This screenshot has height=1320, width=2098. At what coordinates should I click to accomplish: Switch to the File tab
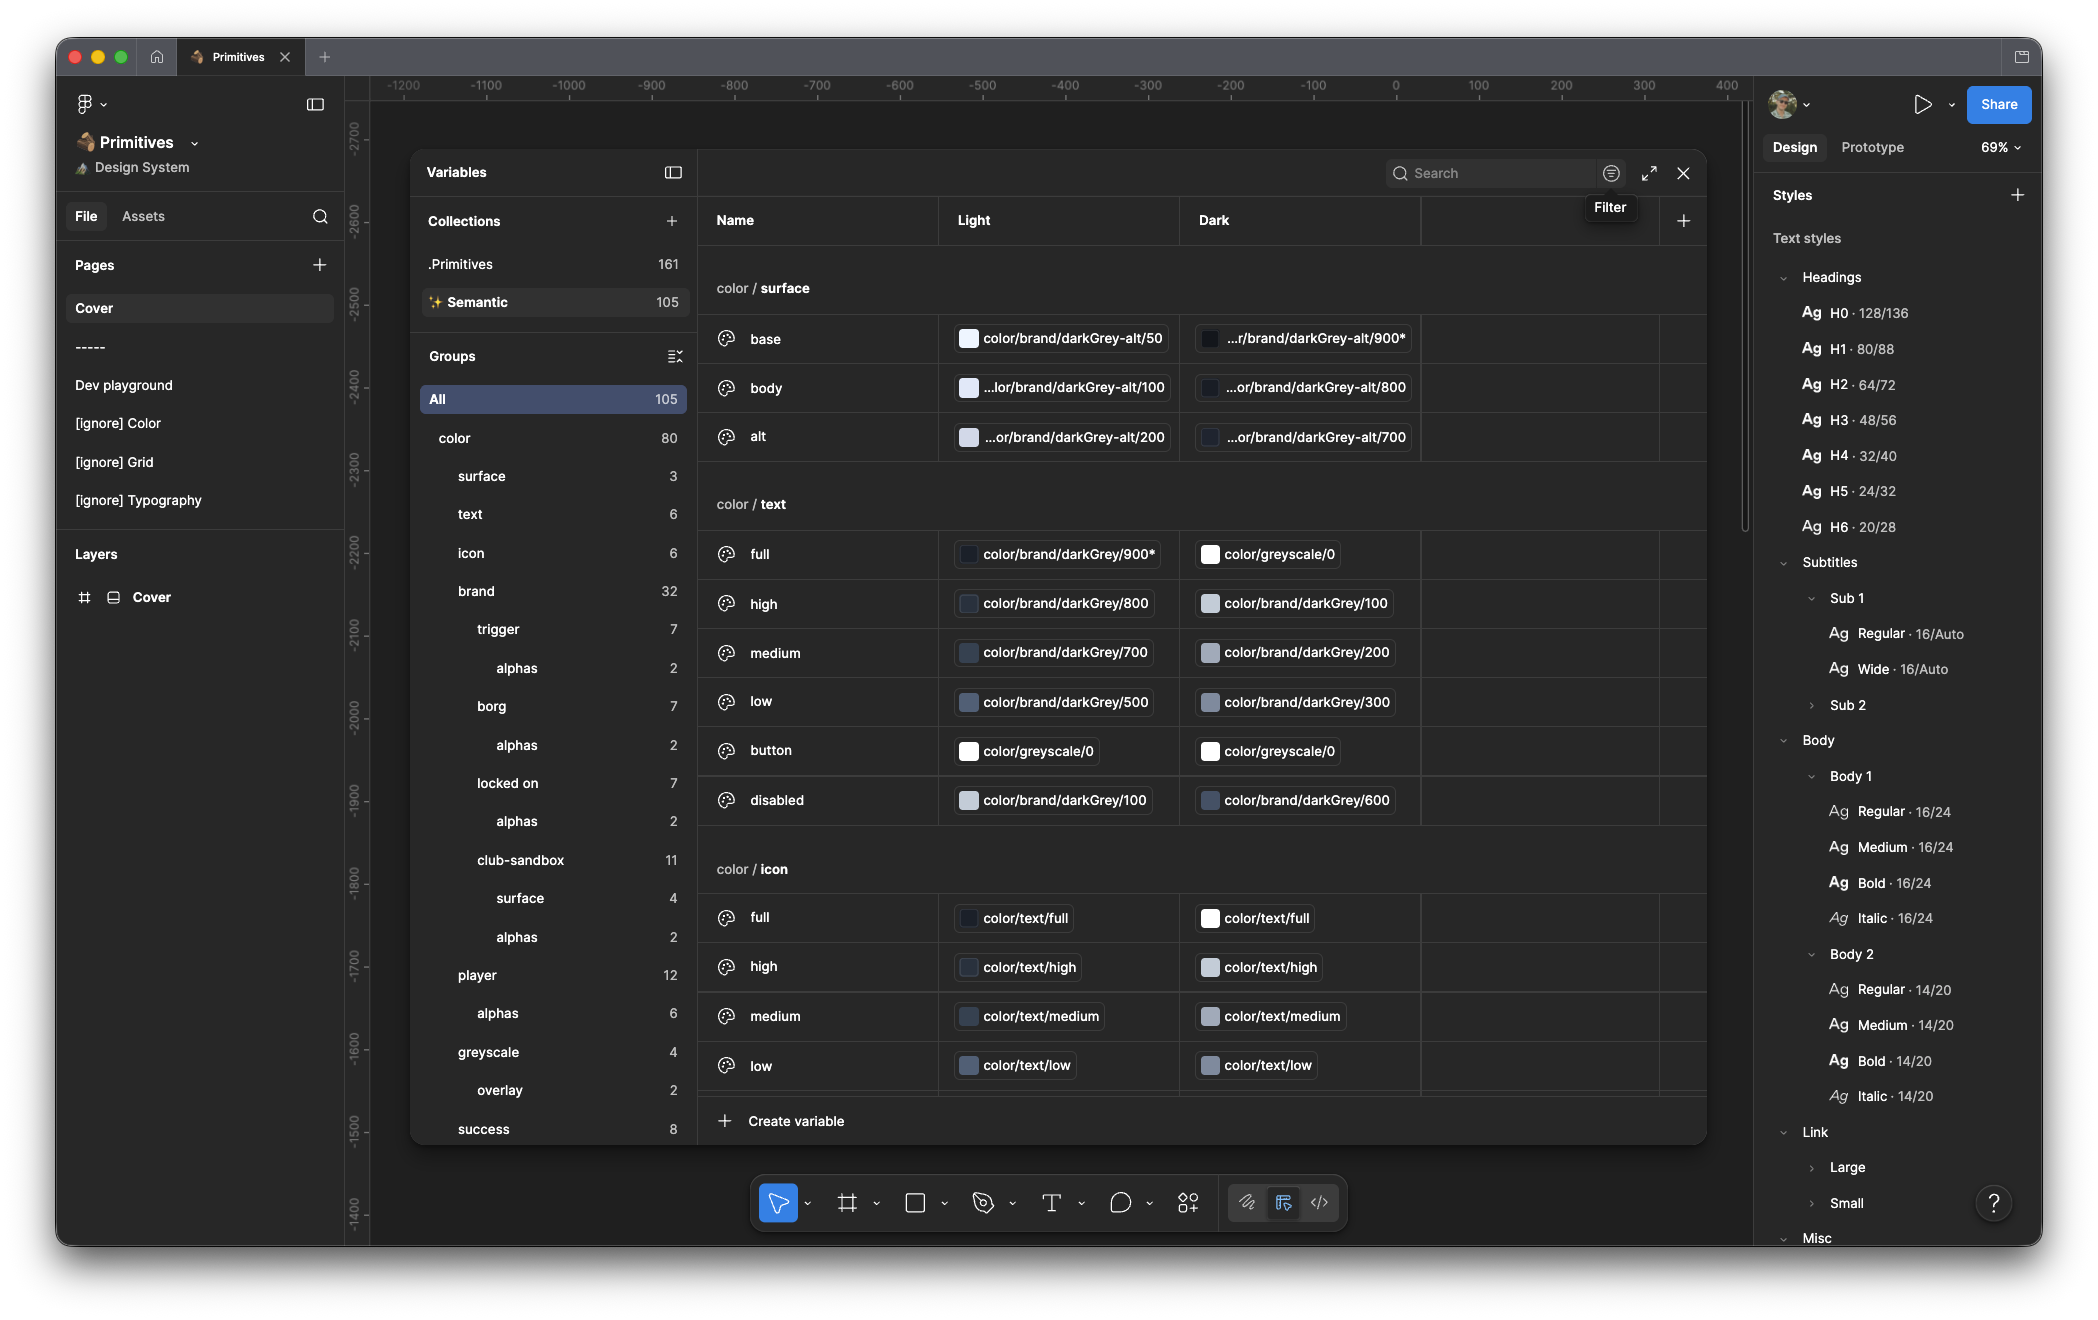[86, 216]
